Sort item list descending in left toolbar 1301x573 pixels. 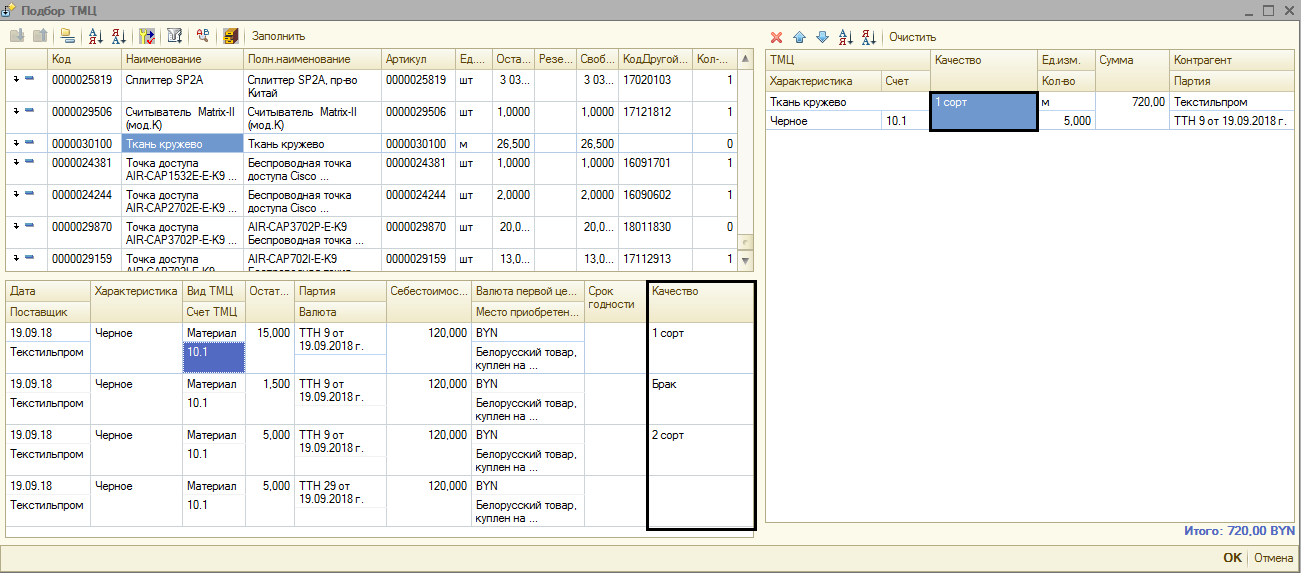click(x=119, y=36)
